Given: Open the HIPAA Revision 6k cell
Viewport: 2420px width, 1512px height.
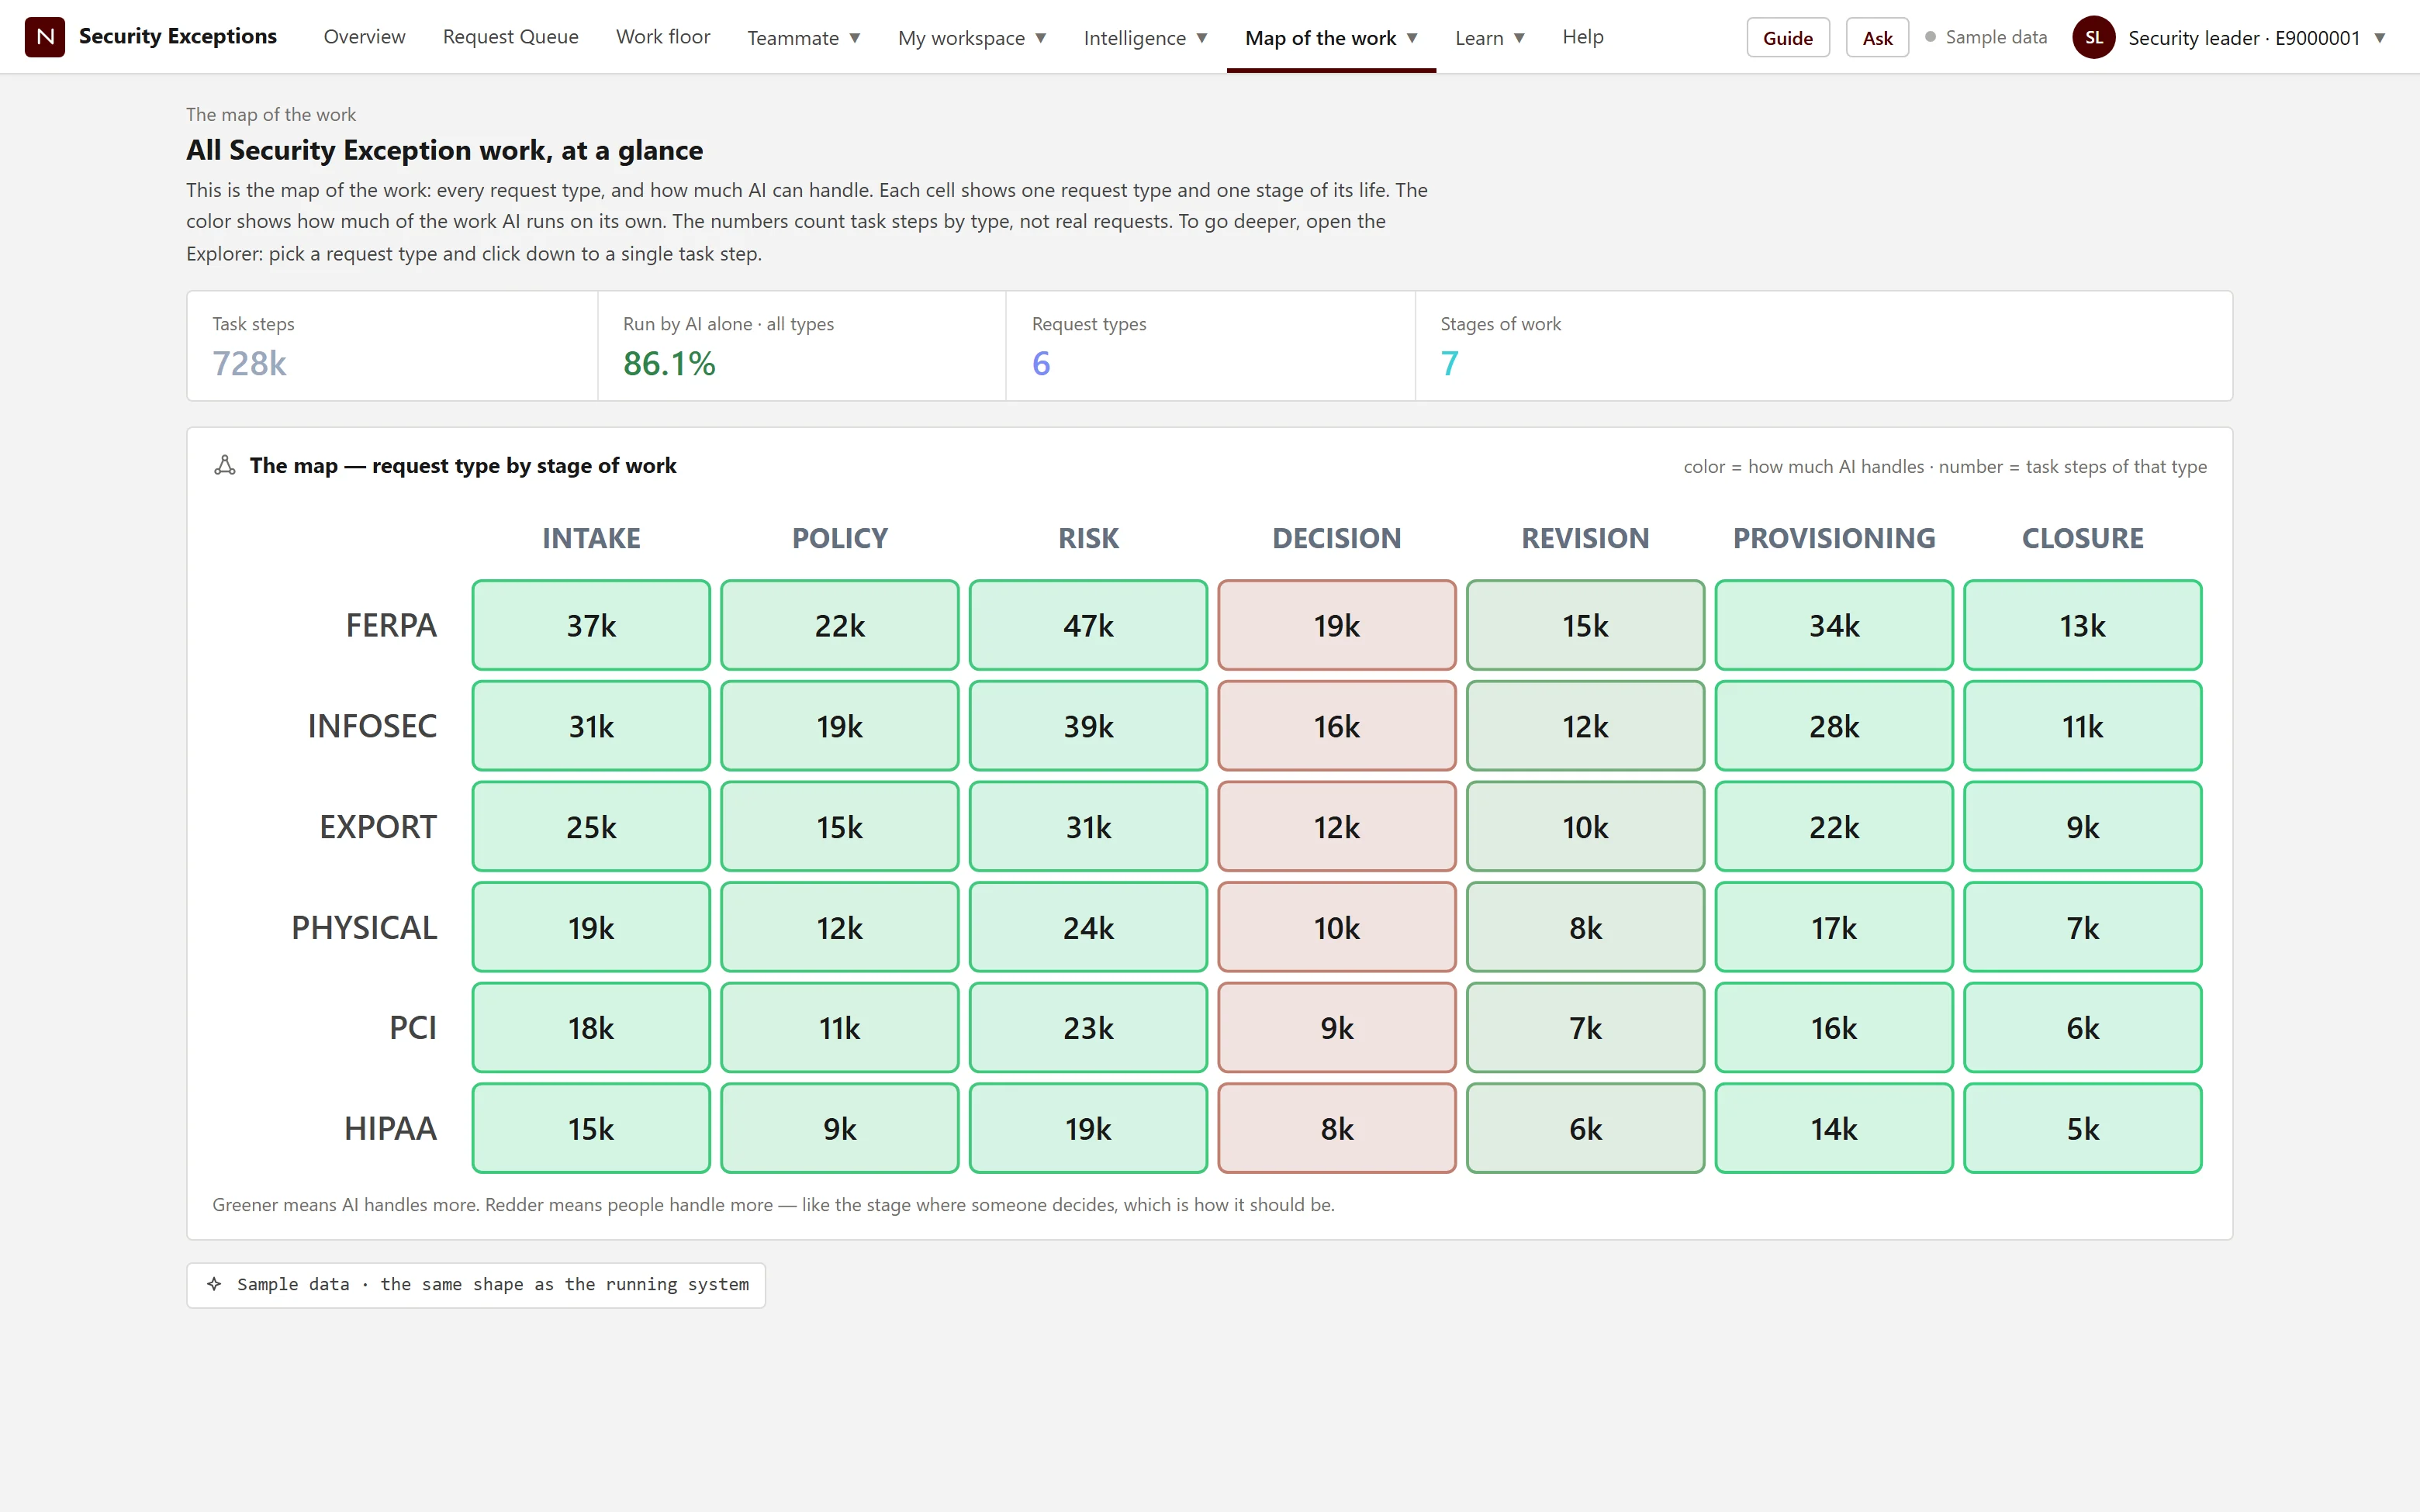Looking at the screenshot, I should 1585,1128.
